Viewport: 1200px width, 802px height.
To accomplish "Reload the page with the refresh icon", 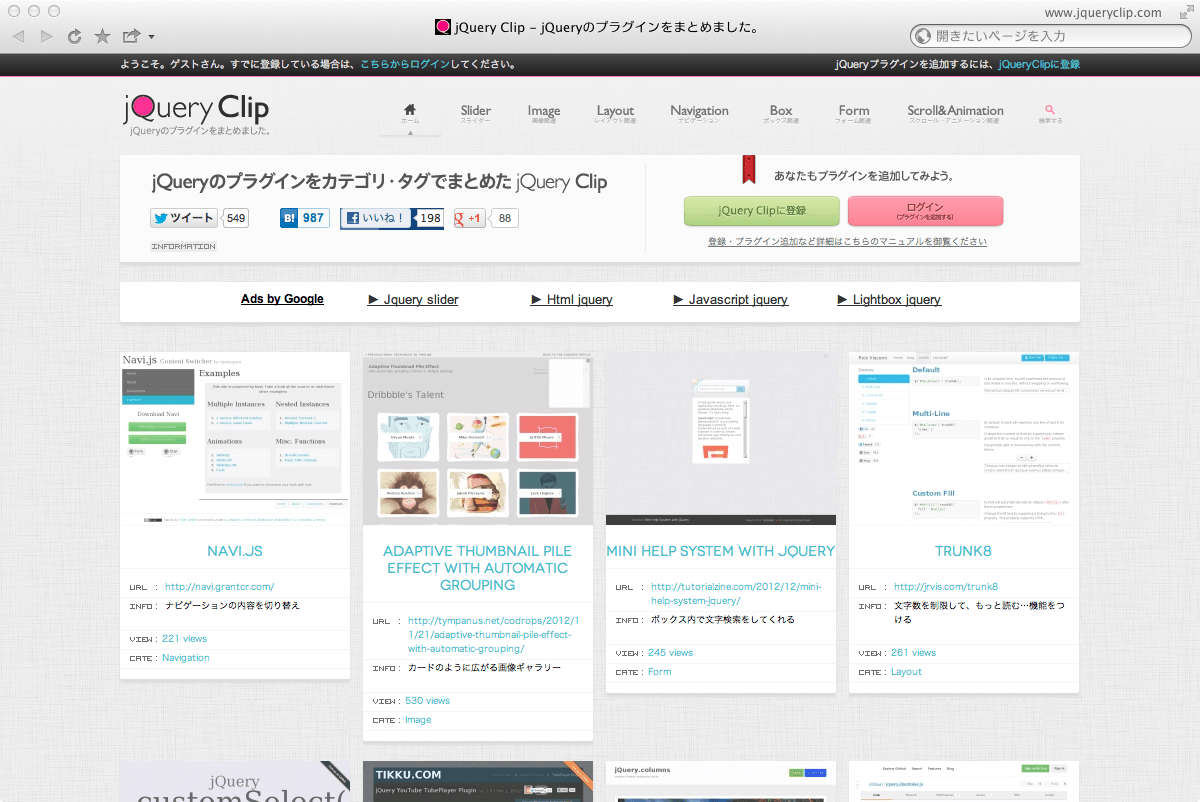I will [74, 37].
